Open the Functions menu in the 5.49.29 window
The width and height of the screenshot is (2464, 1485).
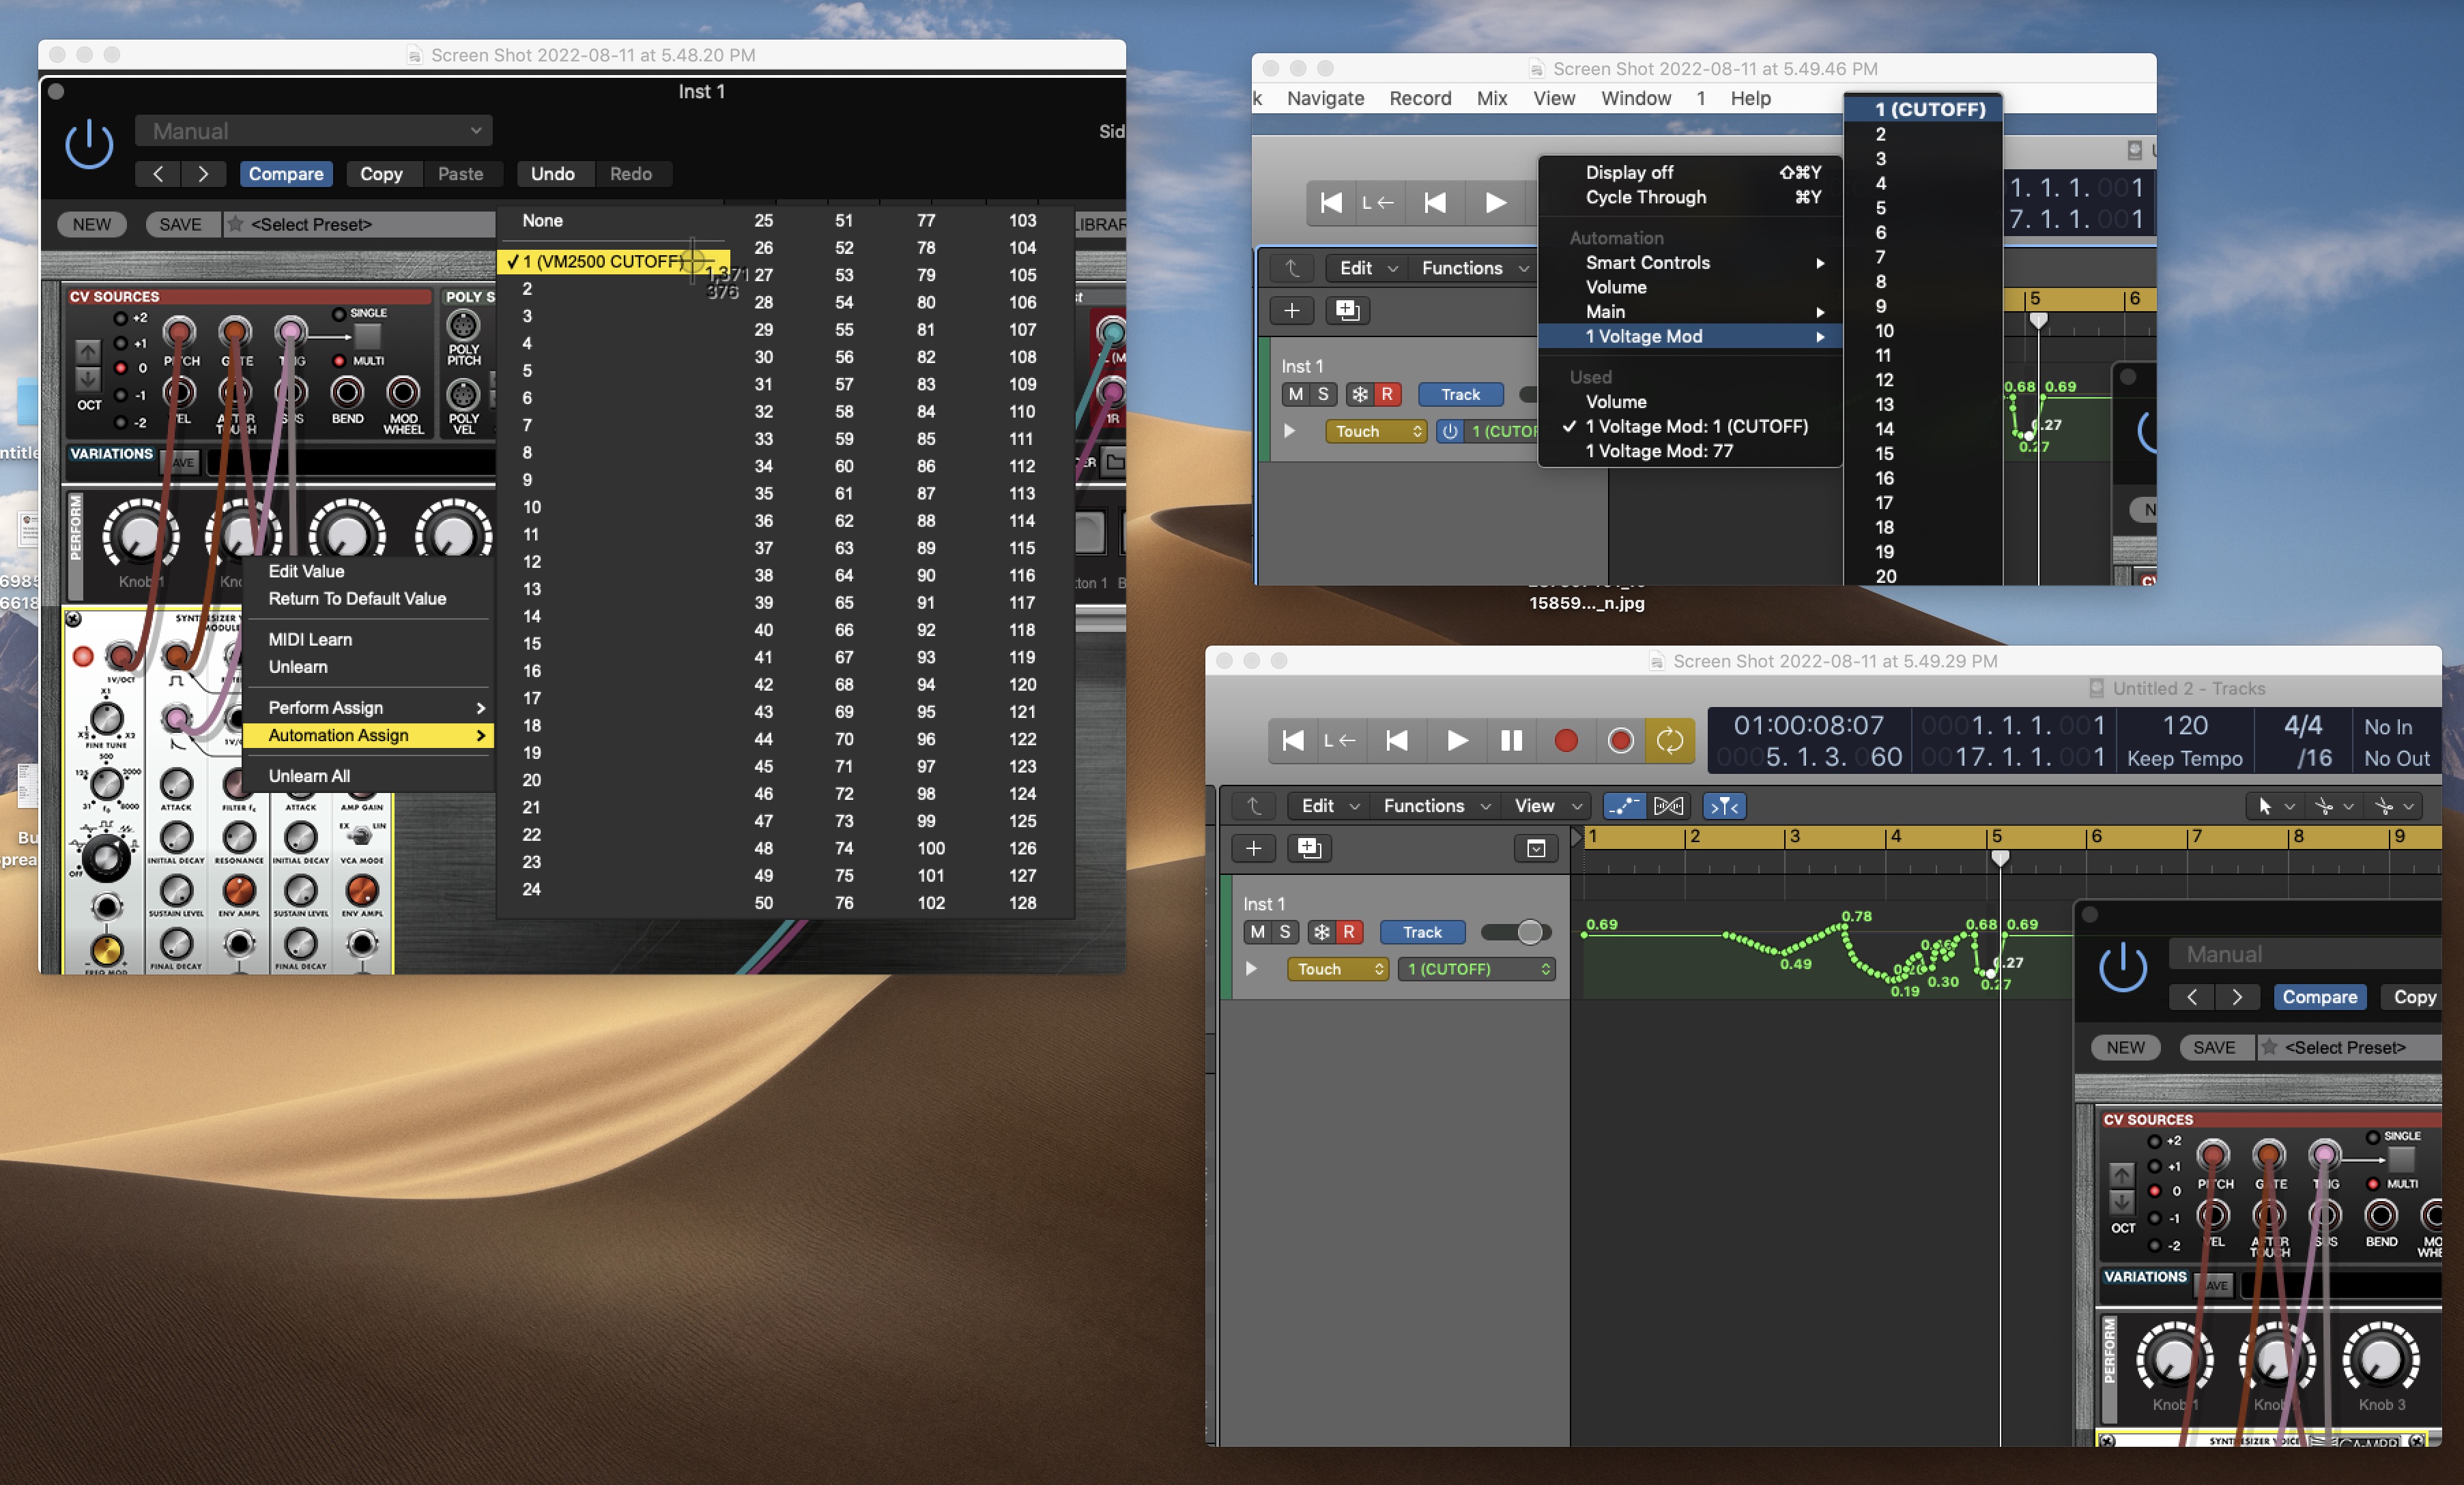coord(1436,806)
